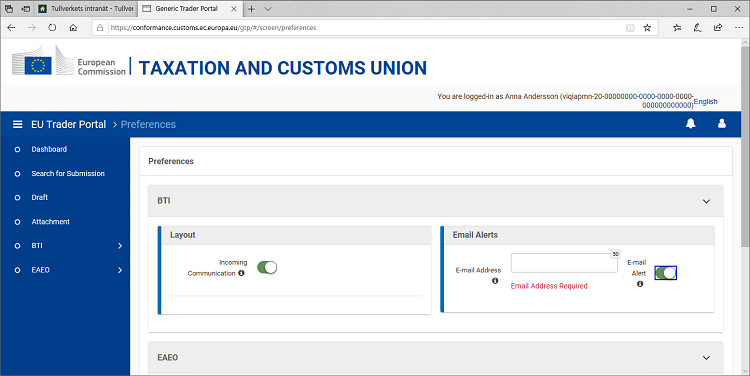Click the E-mail Address input field
The image size is (750, 376).
(564, 263)
